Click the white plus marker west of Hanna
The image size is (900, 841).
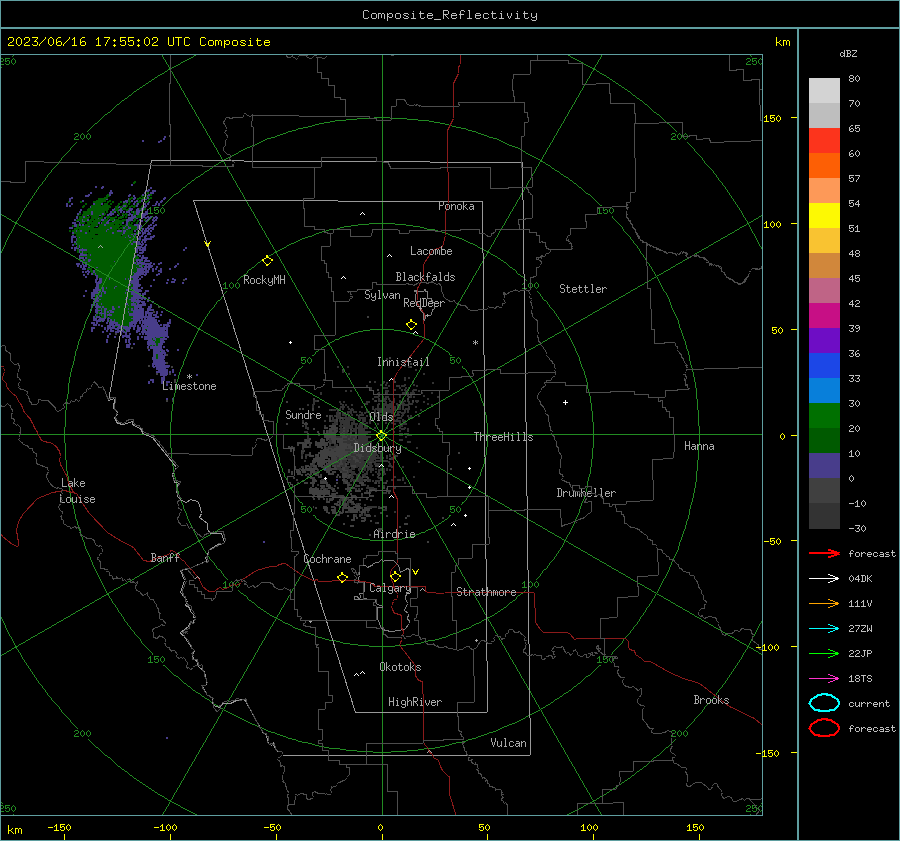click(565, 402)
